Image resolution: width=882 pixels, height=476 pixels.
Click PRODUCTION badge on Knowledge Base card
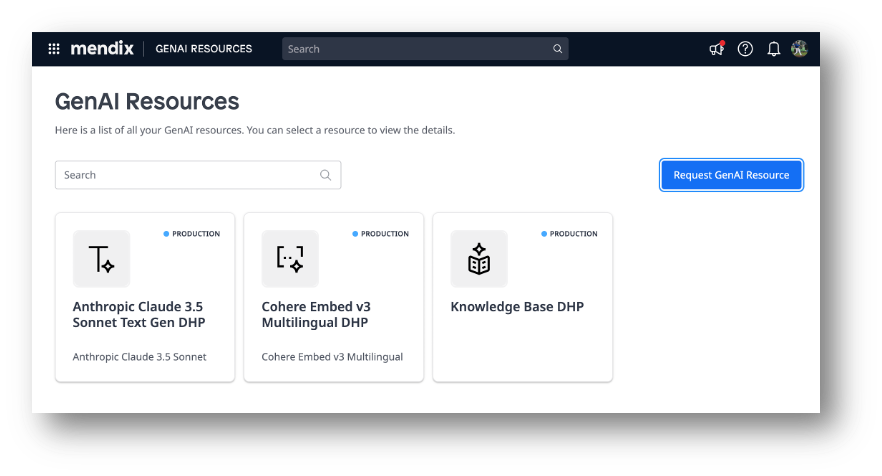569,233
